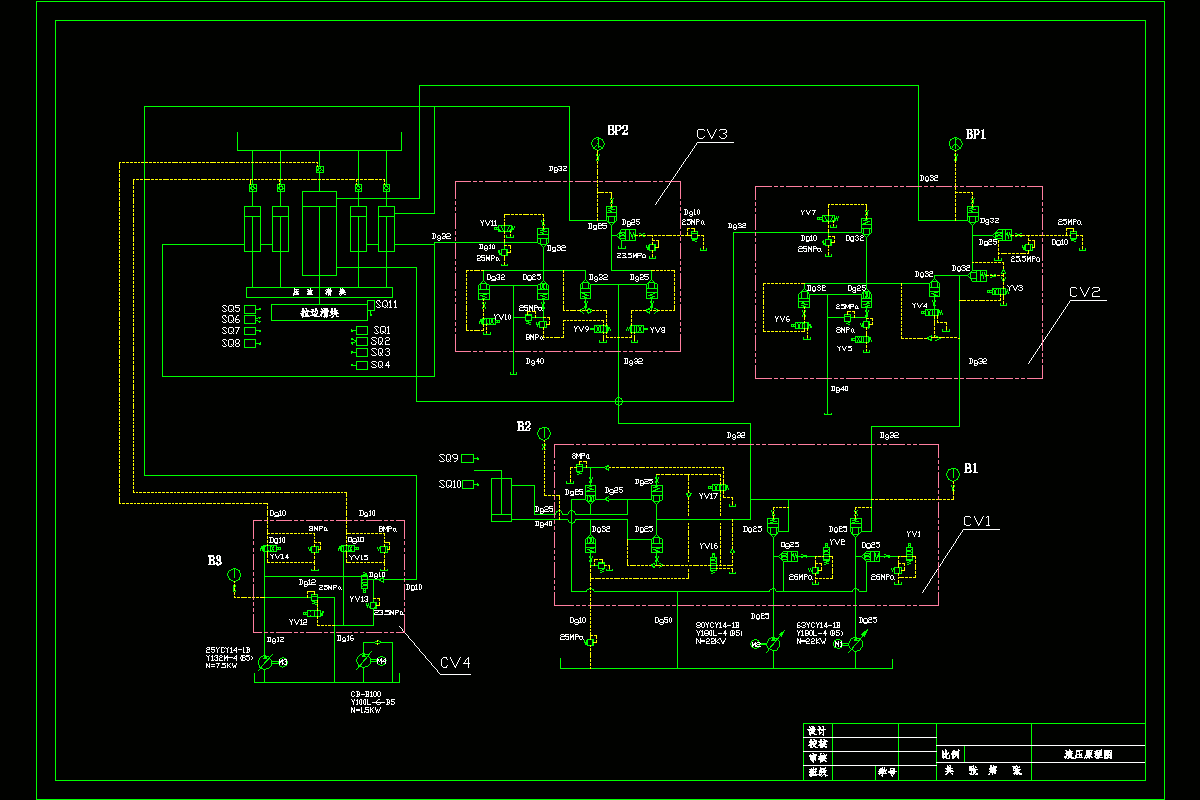This screenshot has height=800, width=1200.
Task: Click the 比例 cell in title block
Action: point(950,755)
